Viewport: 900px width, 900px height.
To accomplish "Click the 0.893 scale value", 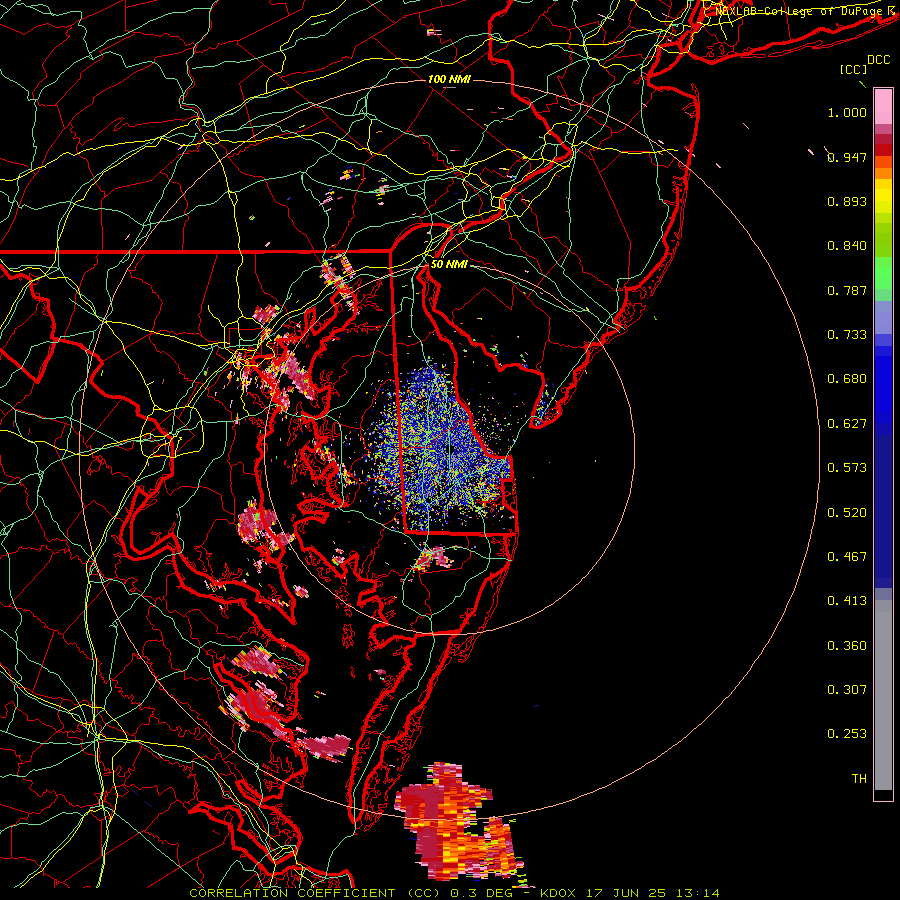I will (x=847, y=201).
